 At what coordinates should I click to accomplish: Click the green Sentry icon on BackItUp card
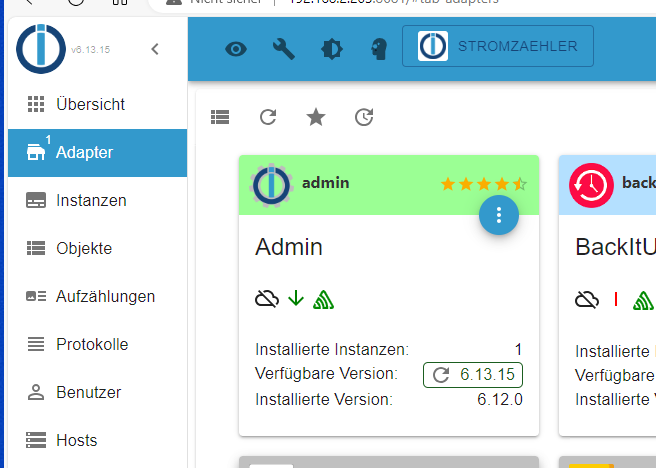click(643, 300)
